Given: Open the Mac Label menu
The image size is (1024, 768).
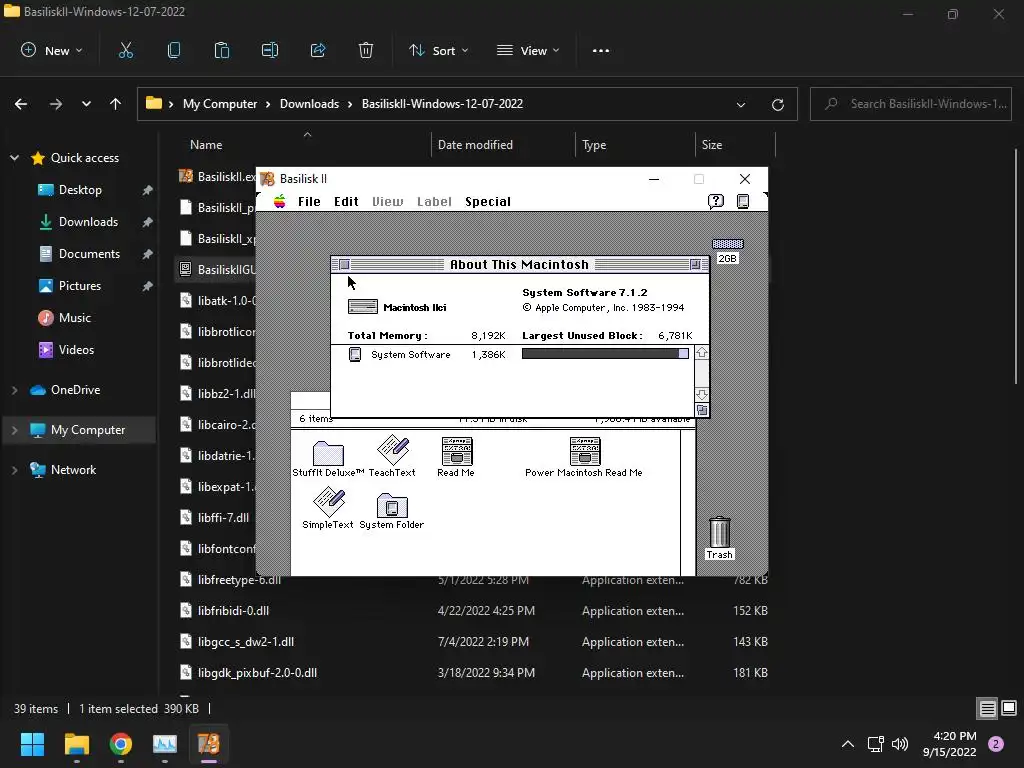Looking at the screenshot, I should pyautogui.click(x=434, y=202).
